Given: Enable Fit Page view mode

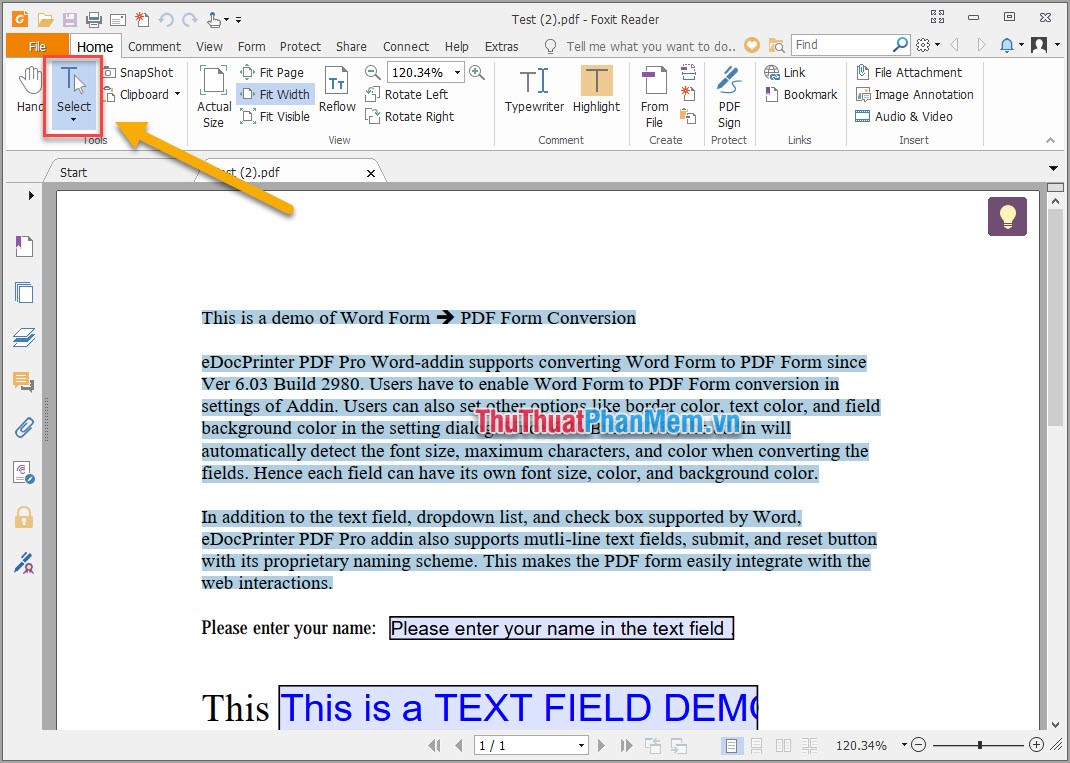Looking at the screenshot, I should pos(274,72).
